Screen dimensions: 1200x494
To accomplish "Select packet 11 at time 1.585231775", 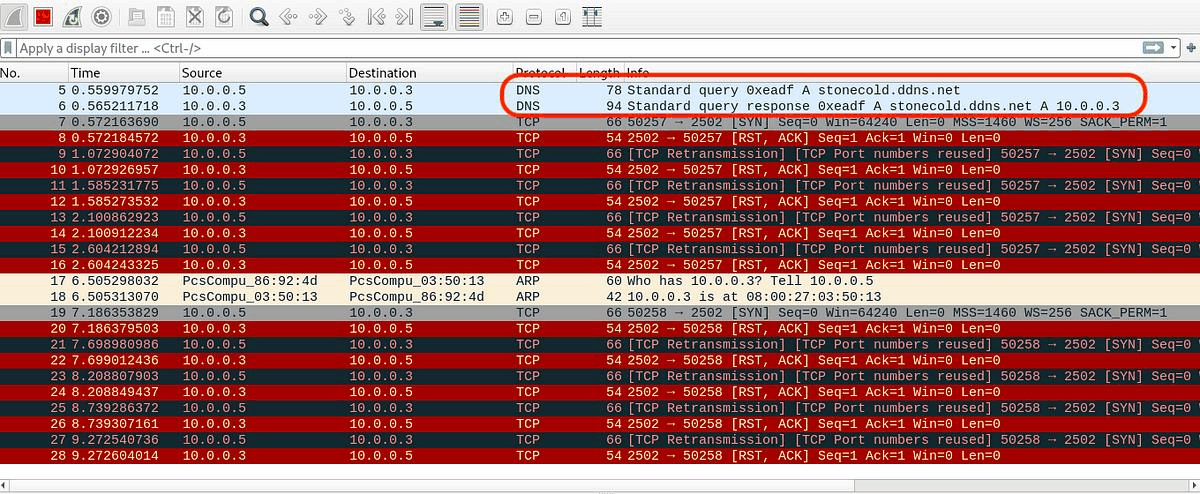I will coord(600,185).
